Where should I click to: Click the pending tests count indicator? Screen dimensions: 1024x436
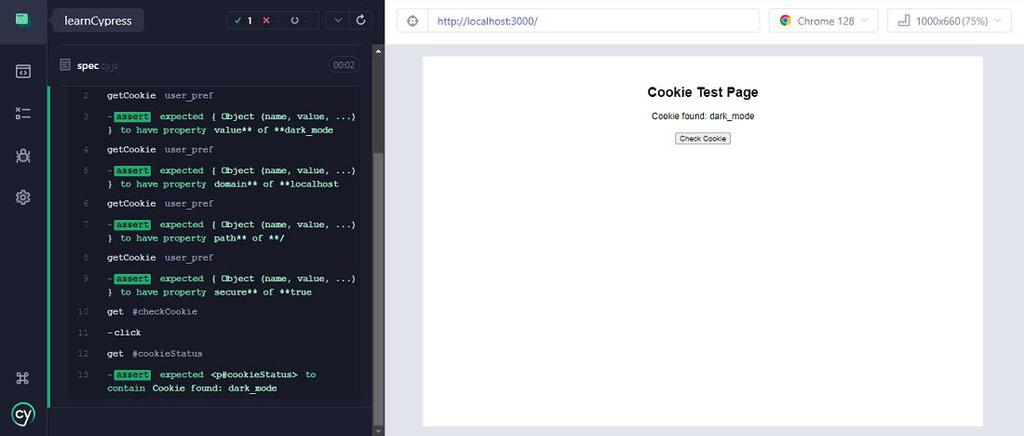click(299, 20)
